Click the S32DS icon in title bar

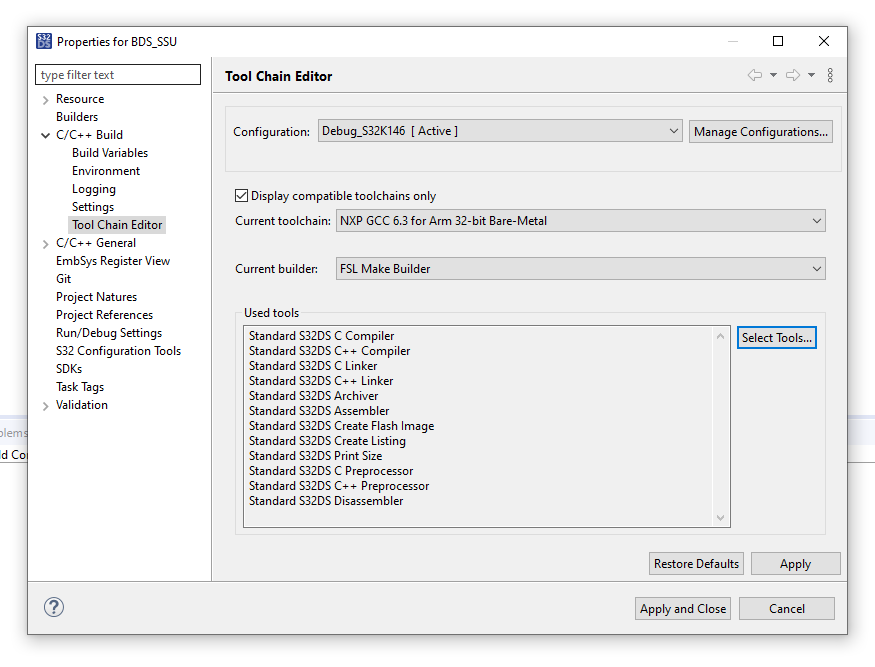(44, 41)
